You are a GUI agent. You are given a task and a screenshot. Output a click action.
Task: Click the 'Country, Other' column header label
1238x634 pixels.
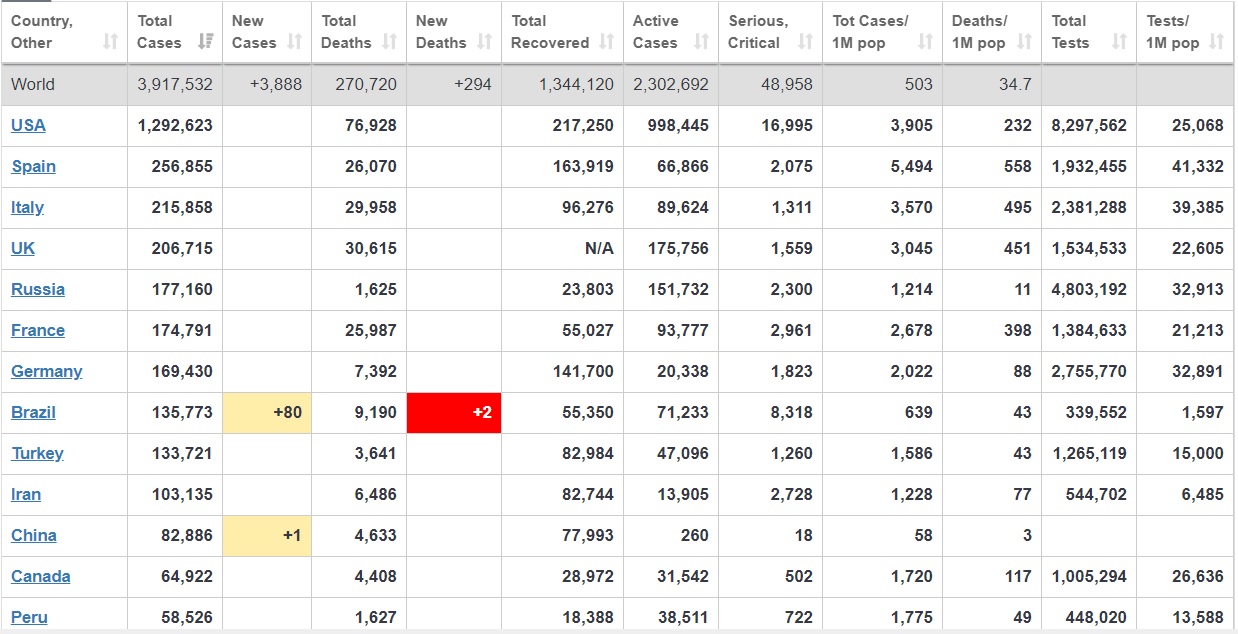pos(42,32)
